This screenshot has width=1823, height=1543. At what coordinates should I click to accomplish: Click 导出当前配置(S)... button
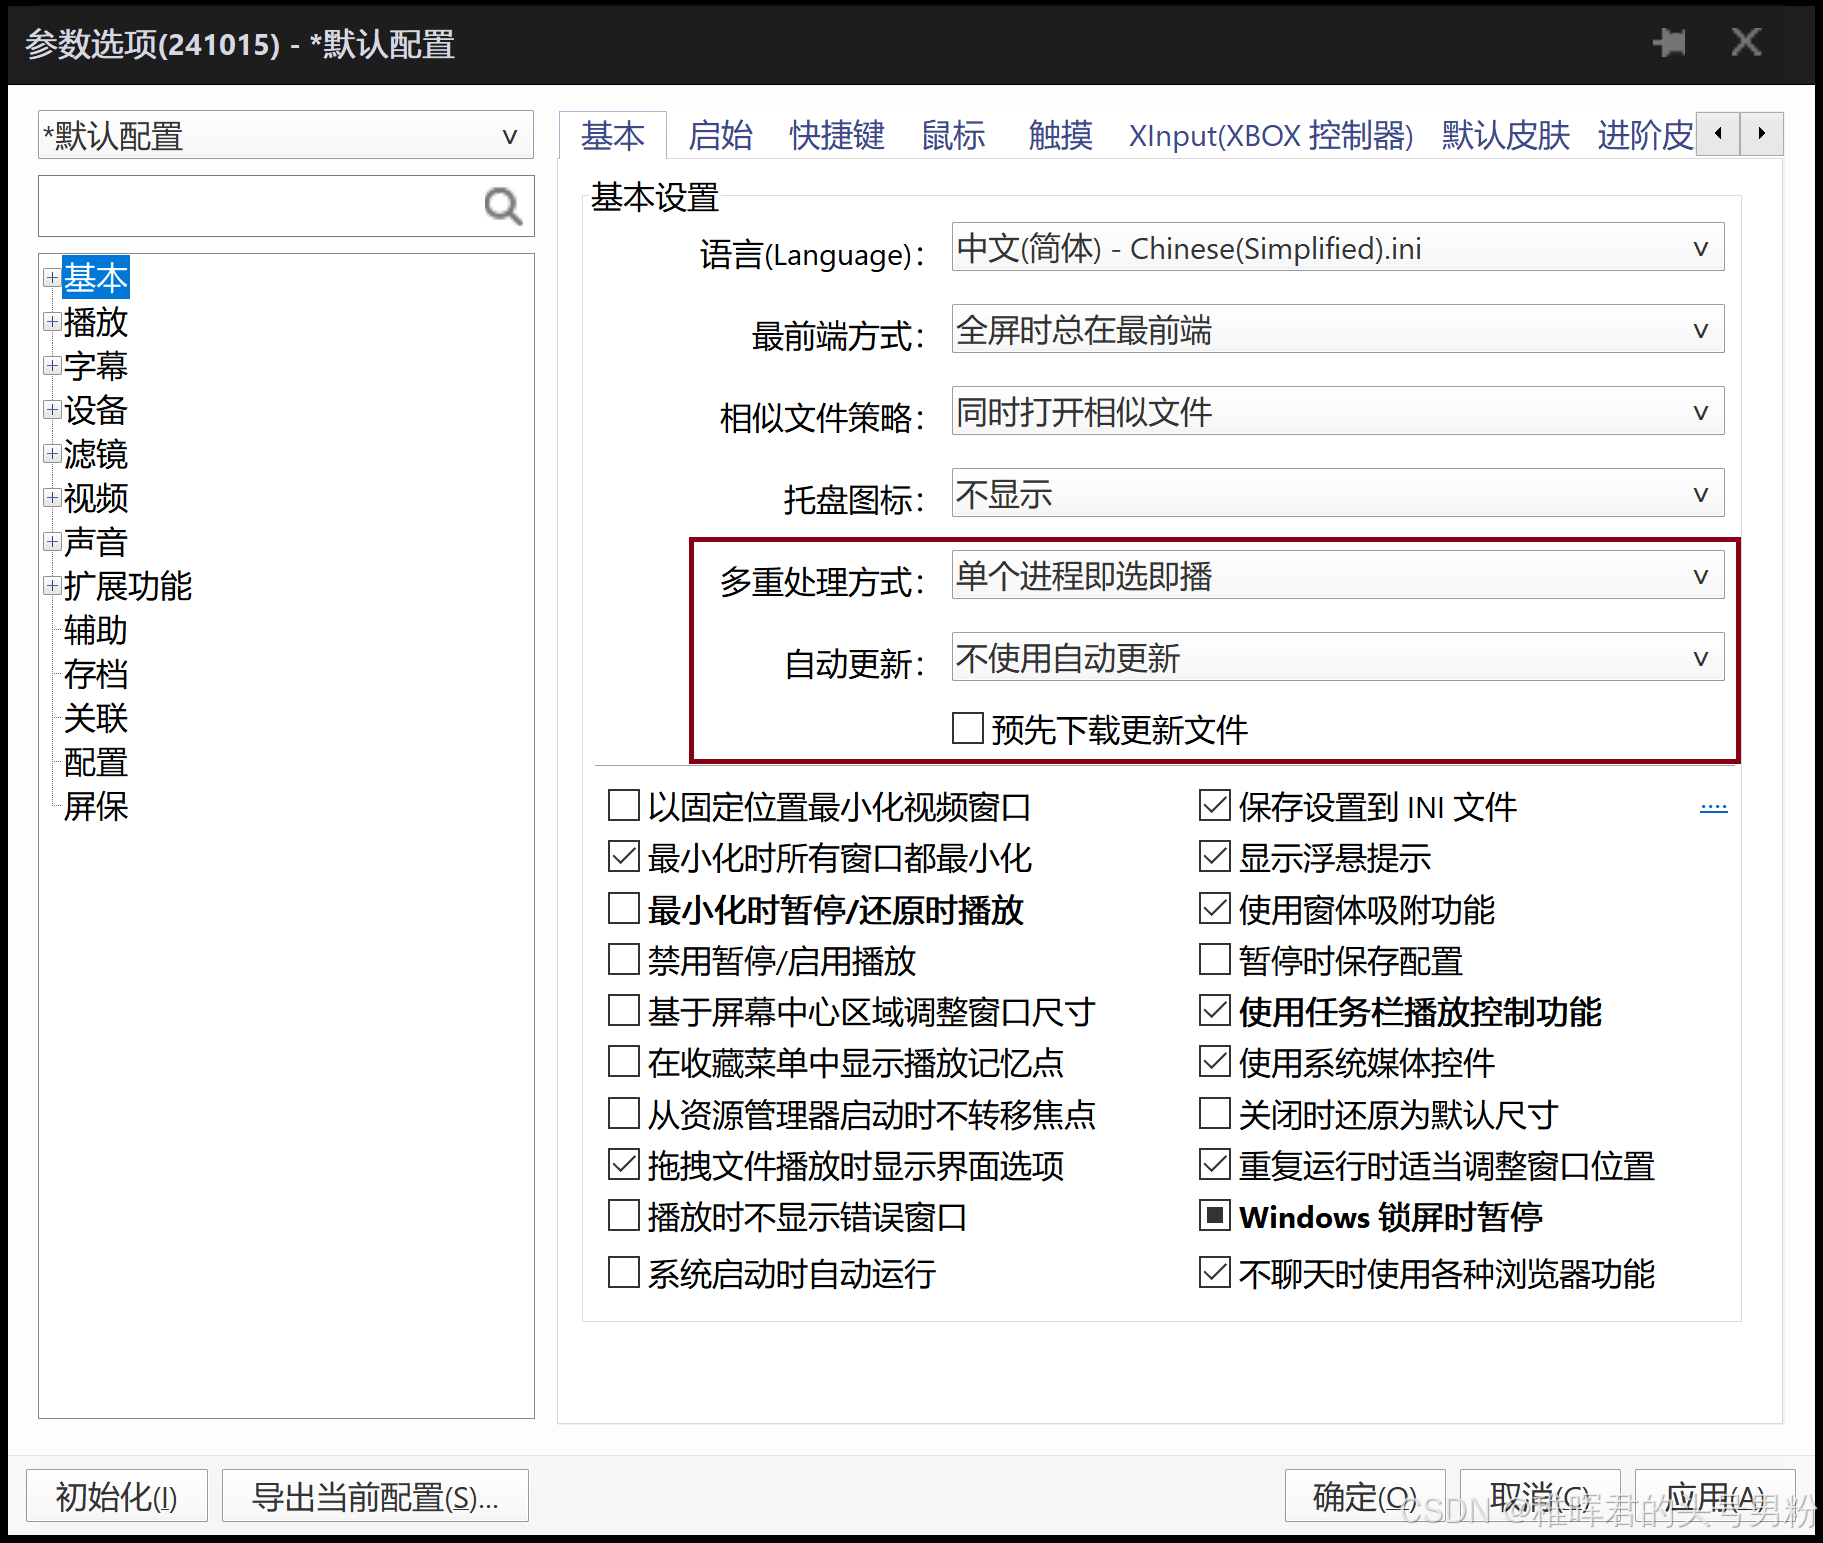(x=375, y=1496)
